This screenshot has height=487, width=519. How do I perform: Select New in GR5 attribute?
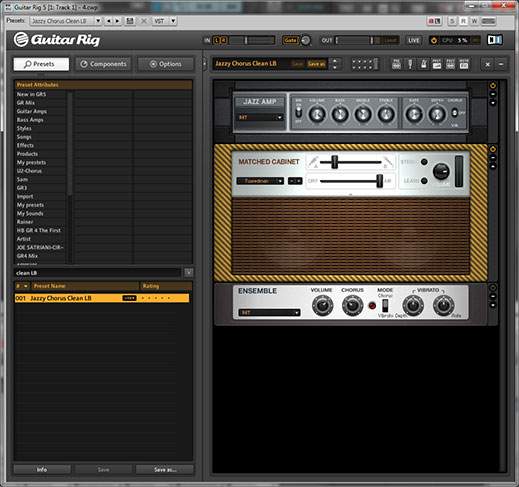tap(31, 94)
